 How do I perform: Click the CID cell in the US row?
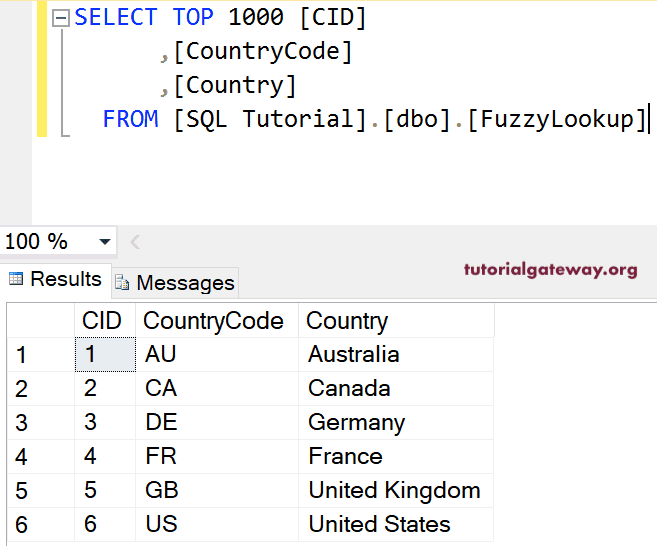click(105, 524)
